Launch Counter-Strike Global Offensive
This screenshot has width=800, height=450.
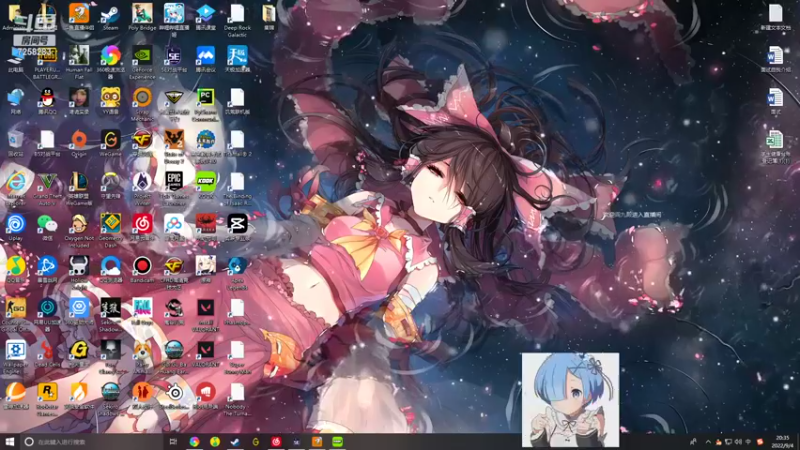pyautogui.click(x=15, y=314)
